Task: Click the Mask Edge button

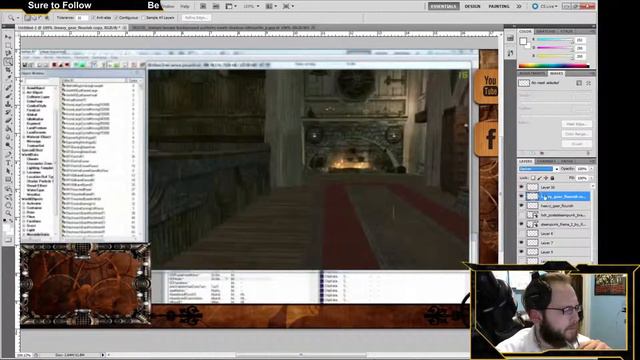Action: [577, 124]
